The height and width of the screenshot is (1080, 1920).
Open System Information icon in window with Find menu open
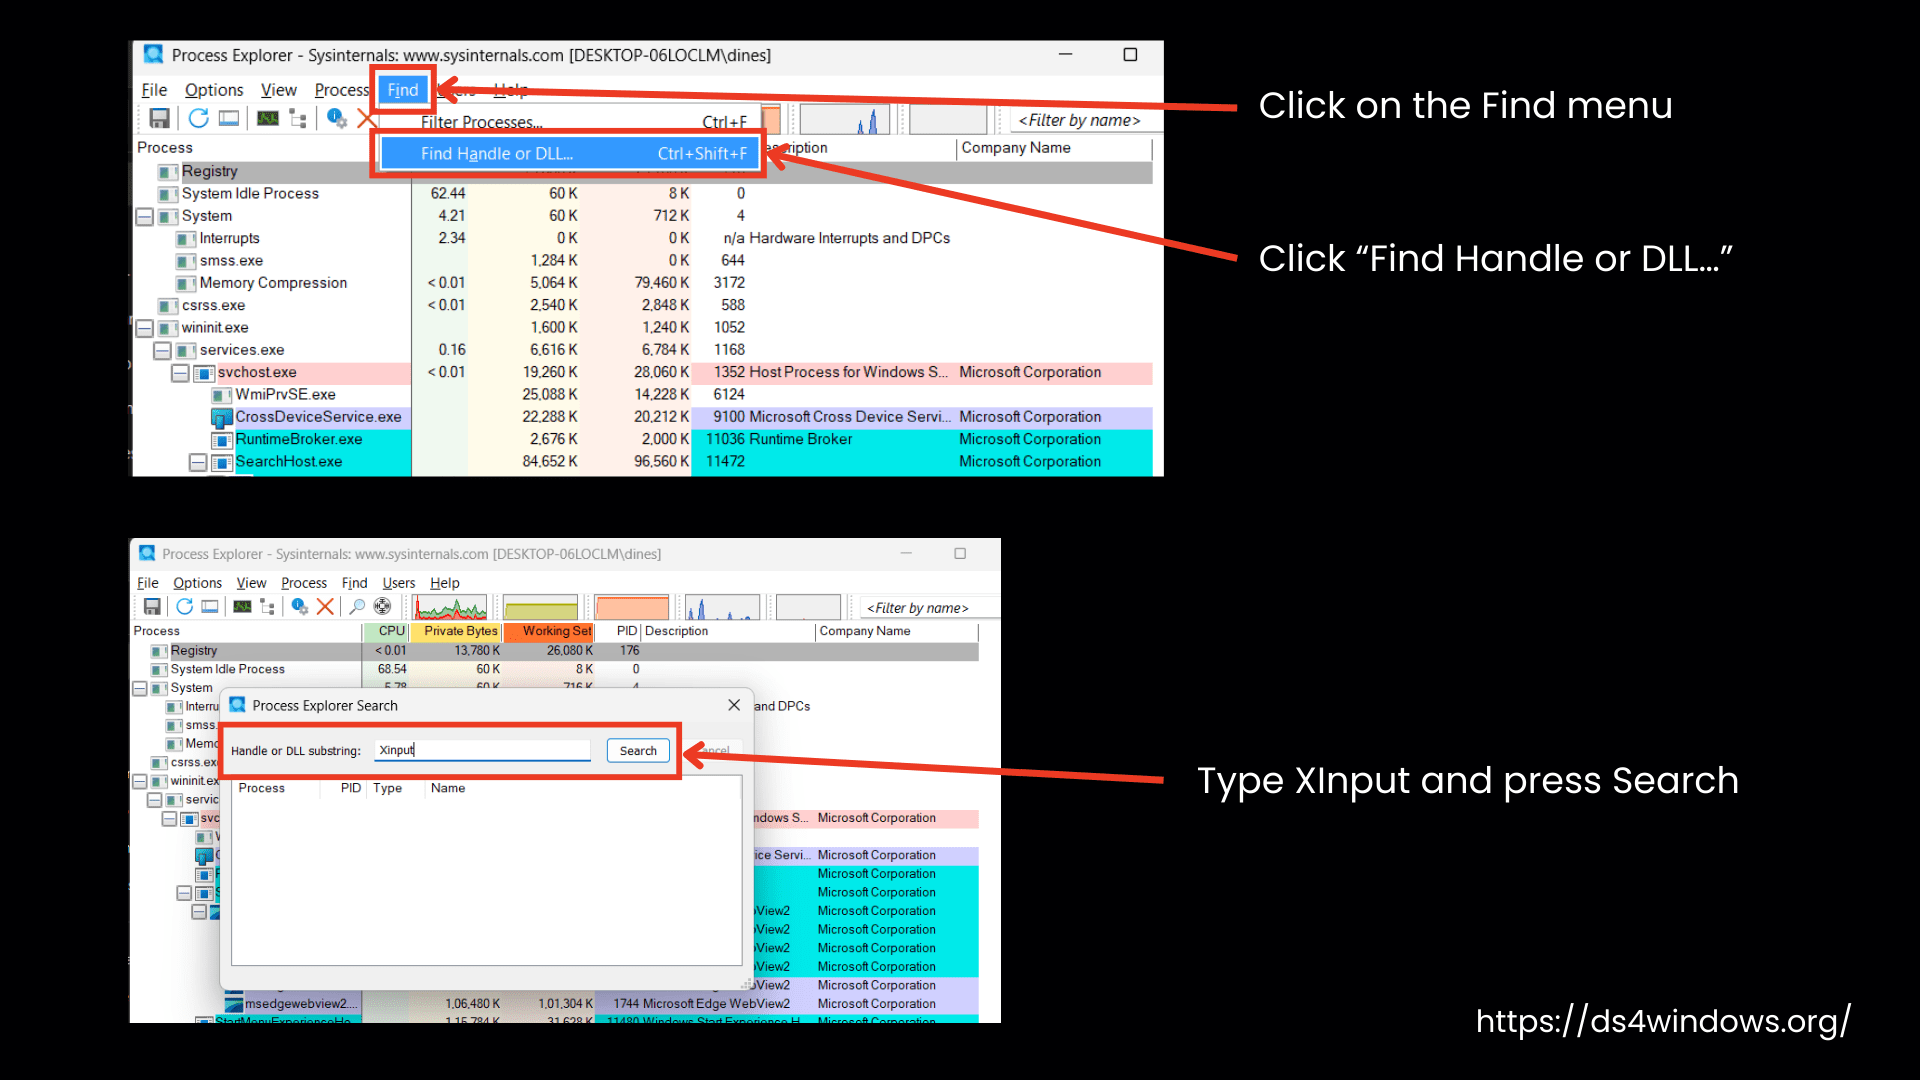[268, 119]
